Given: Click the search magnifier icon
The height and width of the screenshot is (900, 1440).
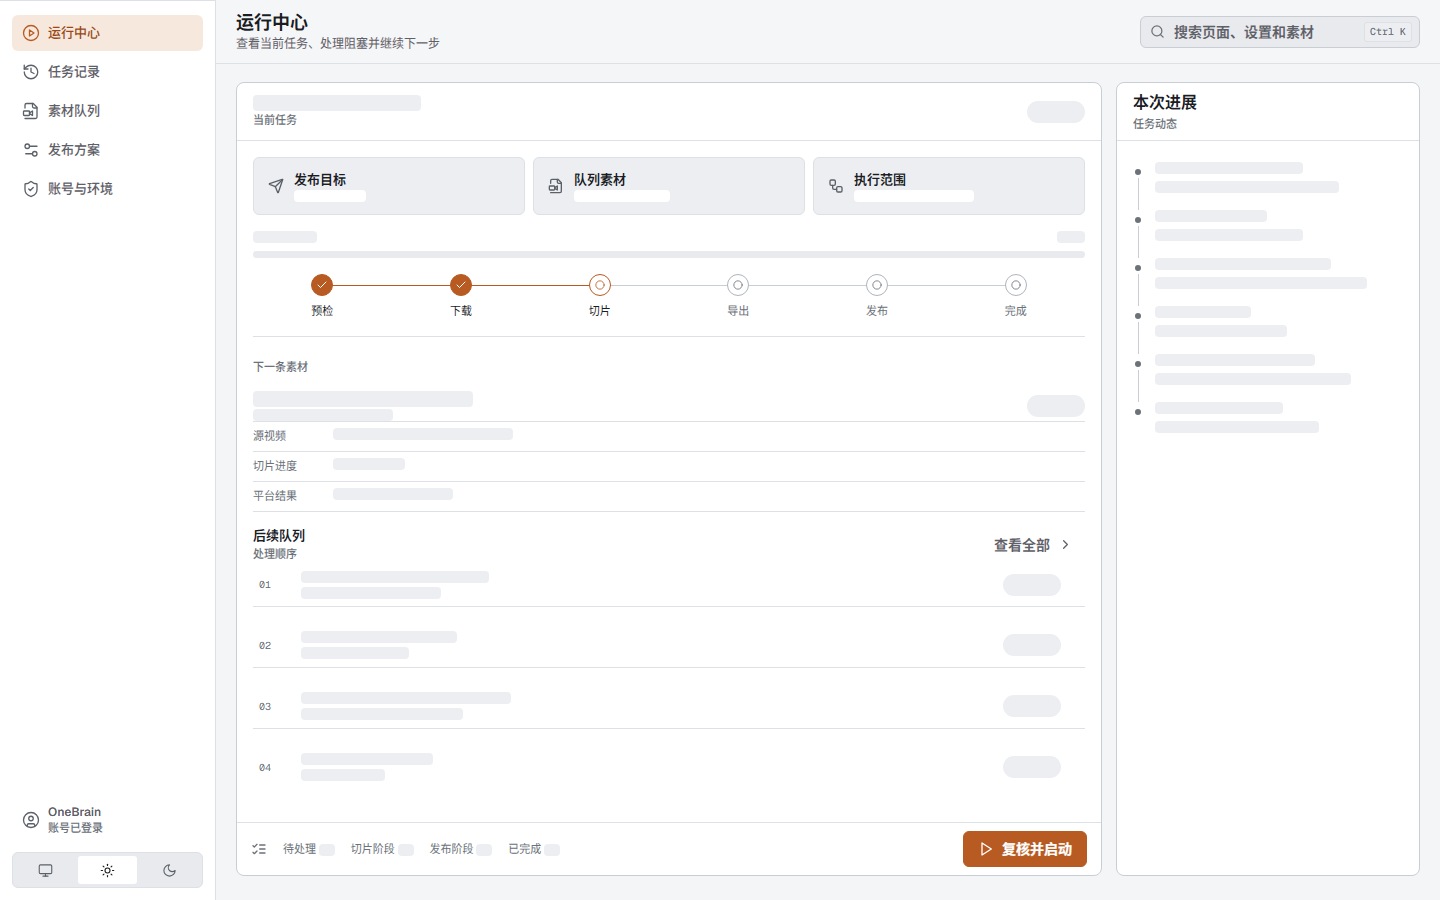Looking at the screenshot, I should [1157, 32].
